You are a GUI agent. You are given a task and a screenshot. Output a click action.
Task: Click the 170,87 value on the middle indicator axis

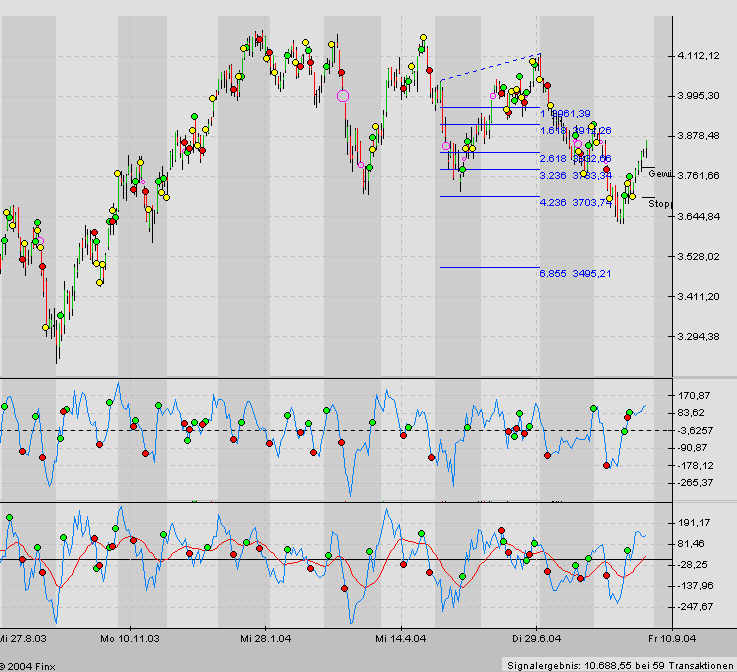point(693,396)
